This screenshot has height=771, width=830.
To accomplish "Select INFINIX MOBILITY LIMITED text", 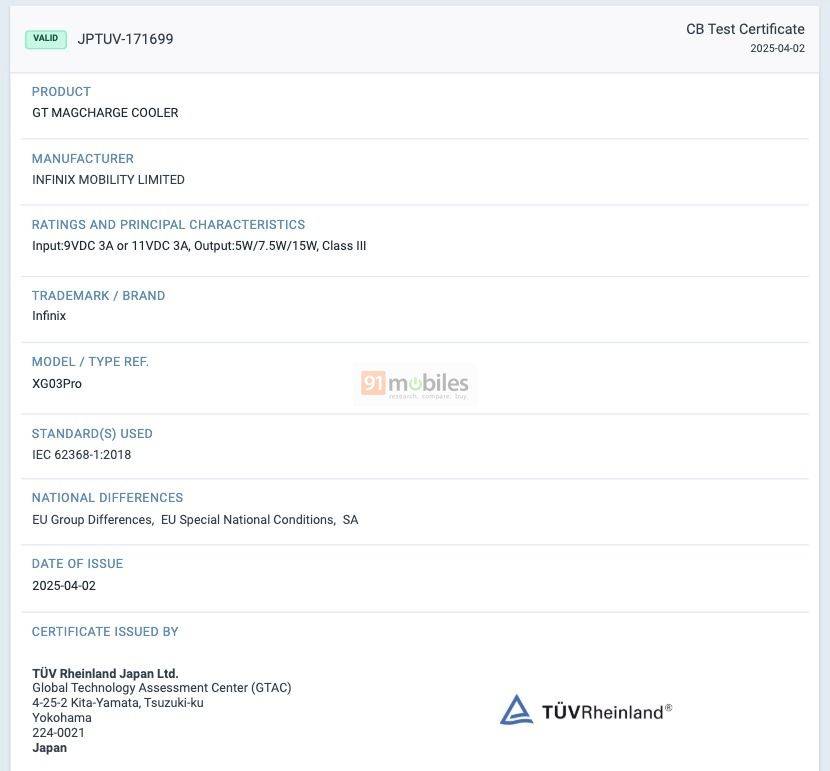I will tap(109, 180).
